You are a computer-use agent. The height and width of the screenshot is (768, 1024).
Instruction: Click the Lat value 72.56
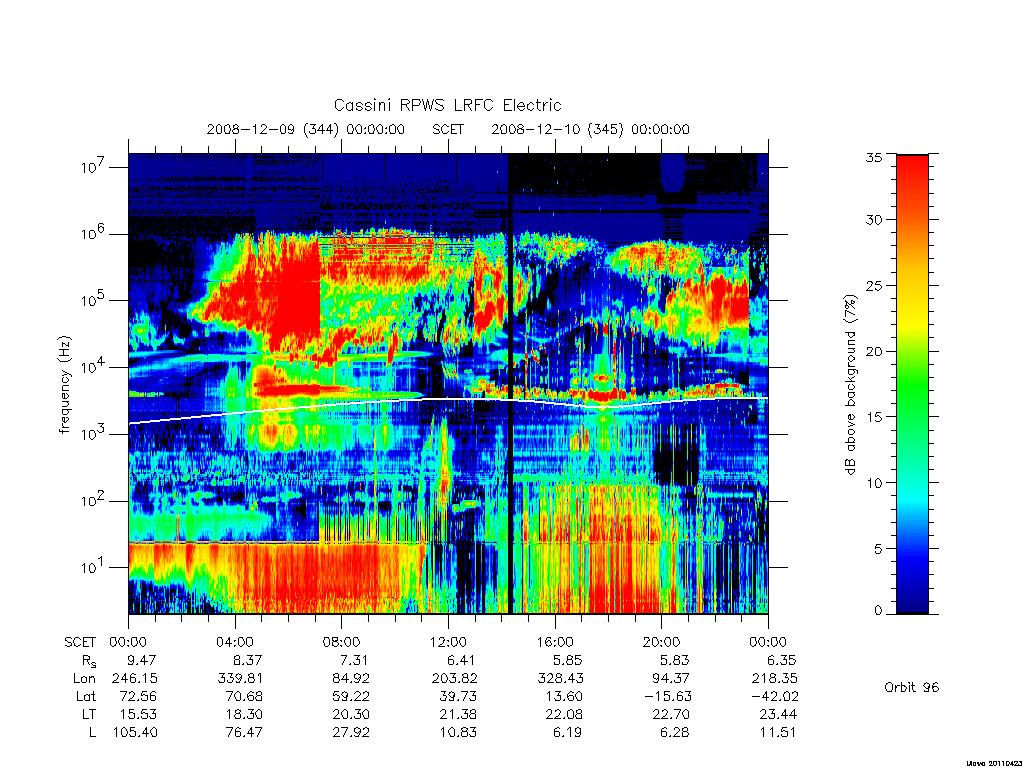tap(138, 696)
